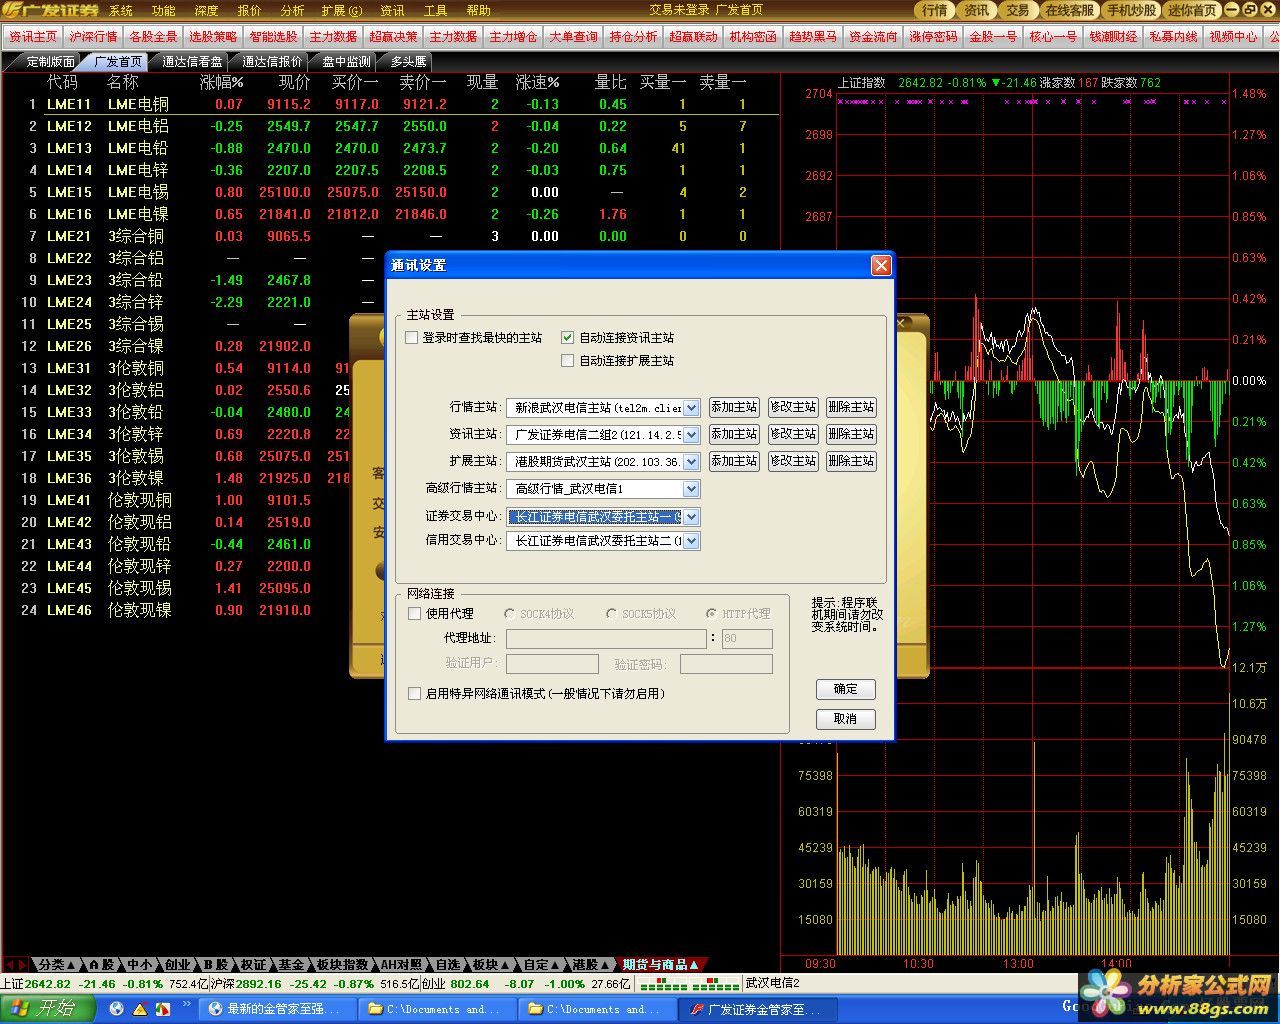Open the 功能 menu

[x=163, y=10]
